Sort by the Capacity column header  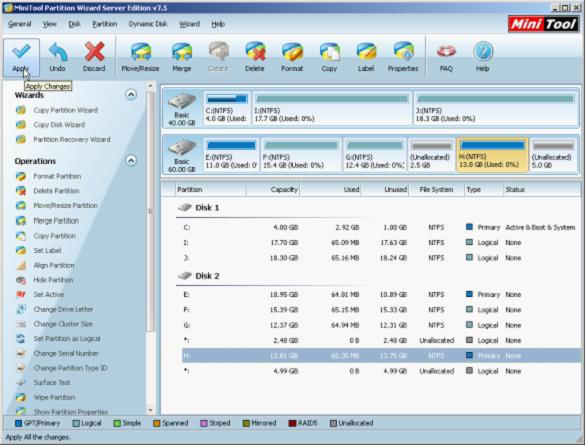click(x=273, y=190)
